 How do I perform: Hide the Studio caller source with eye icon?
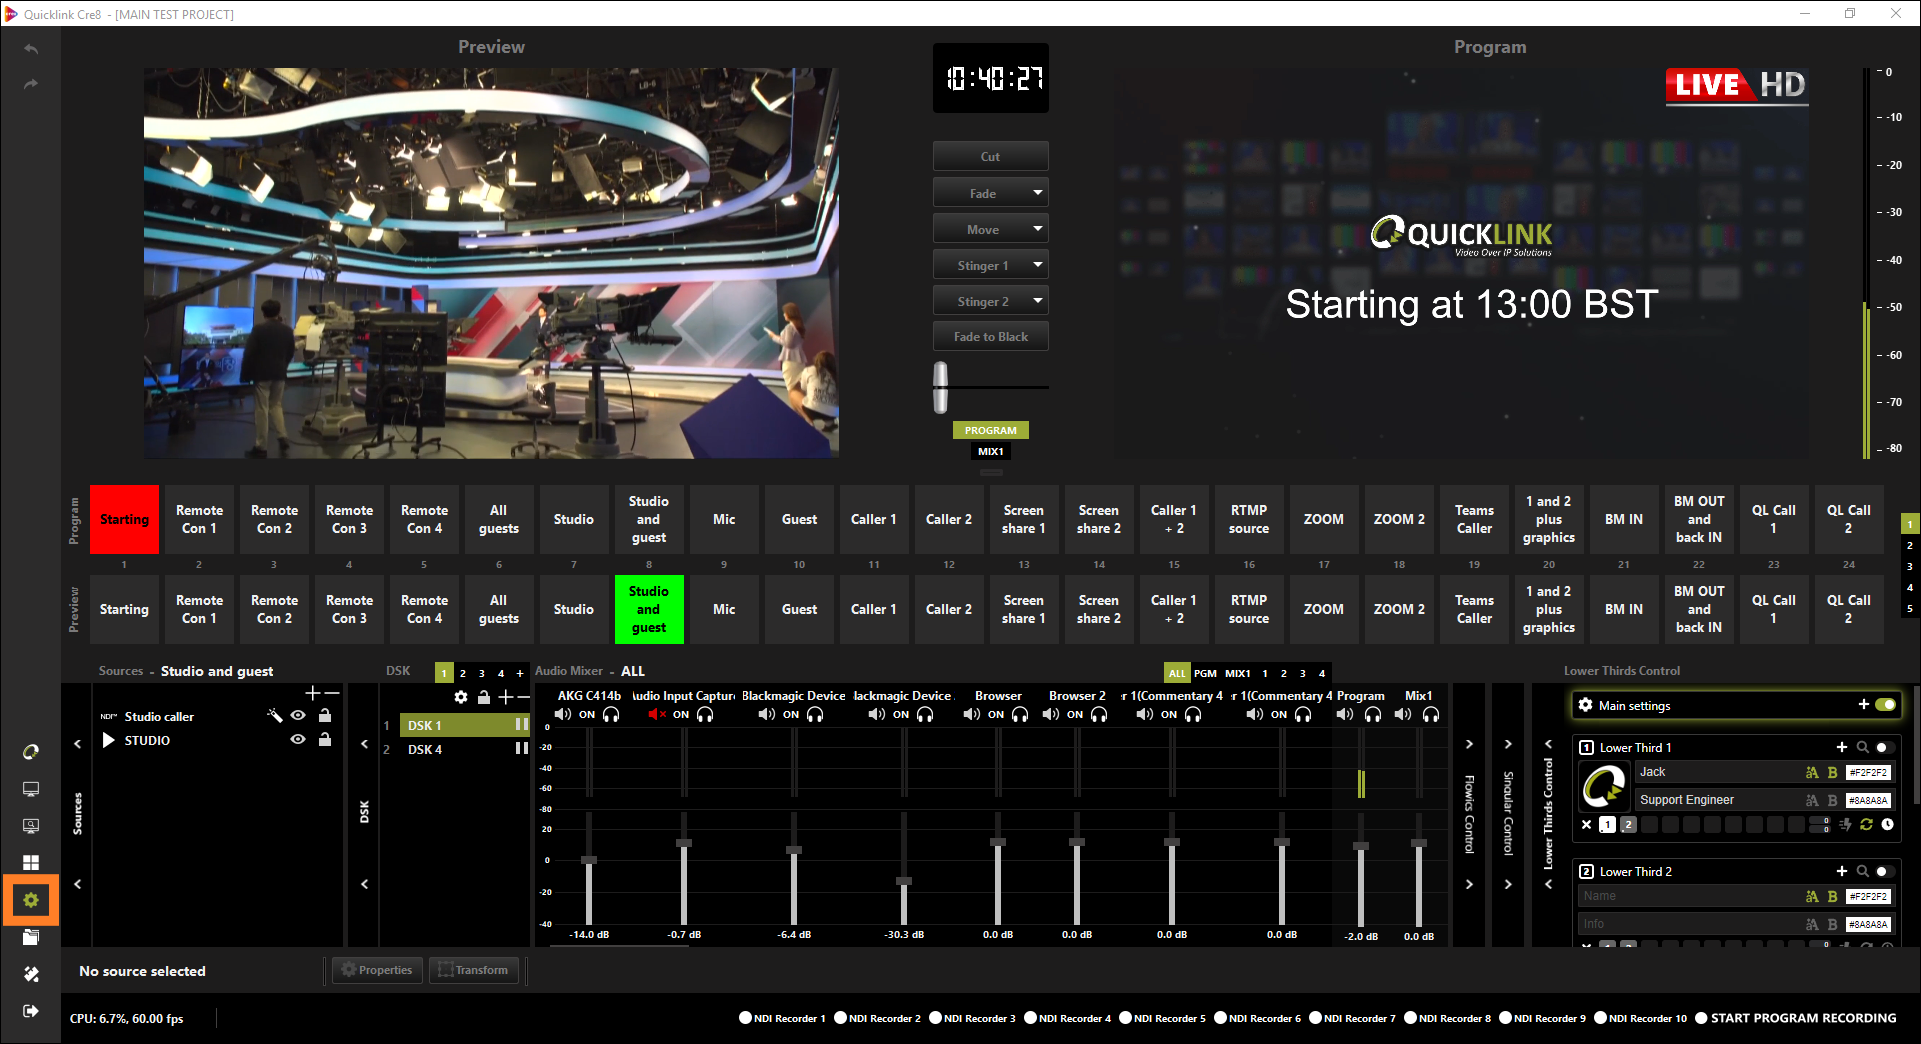click(298, 716)
